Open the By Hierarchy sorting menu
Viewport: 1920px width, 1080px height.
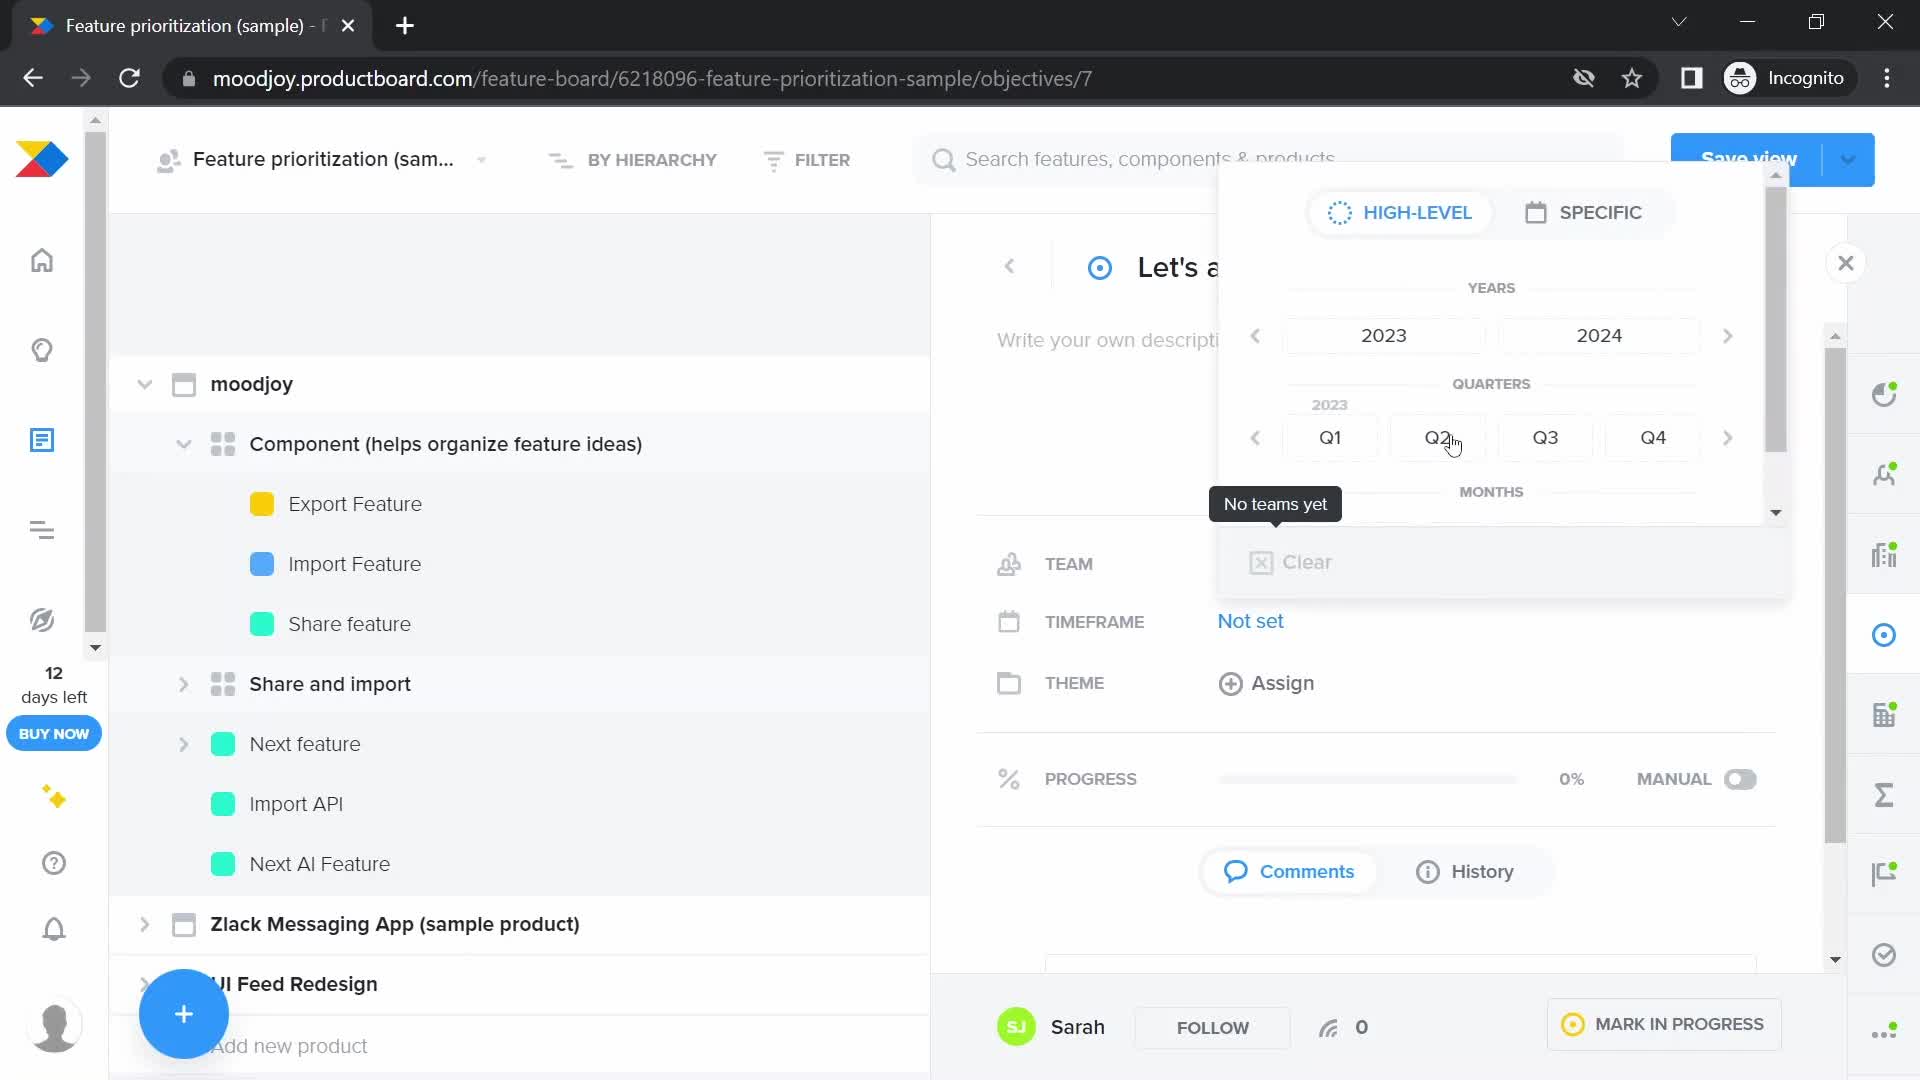(633, 160)
